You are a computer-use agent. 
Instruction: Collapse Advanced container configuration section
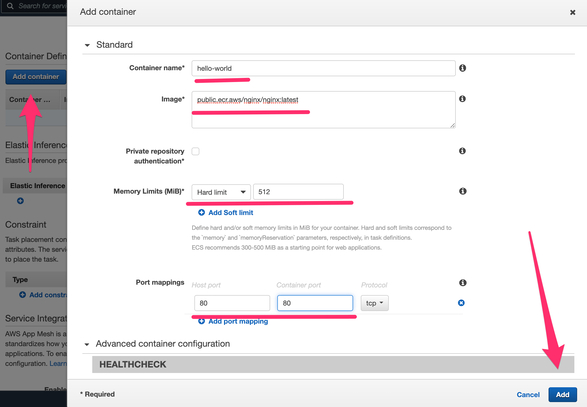click(87, 344)
